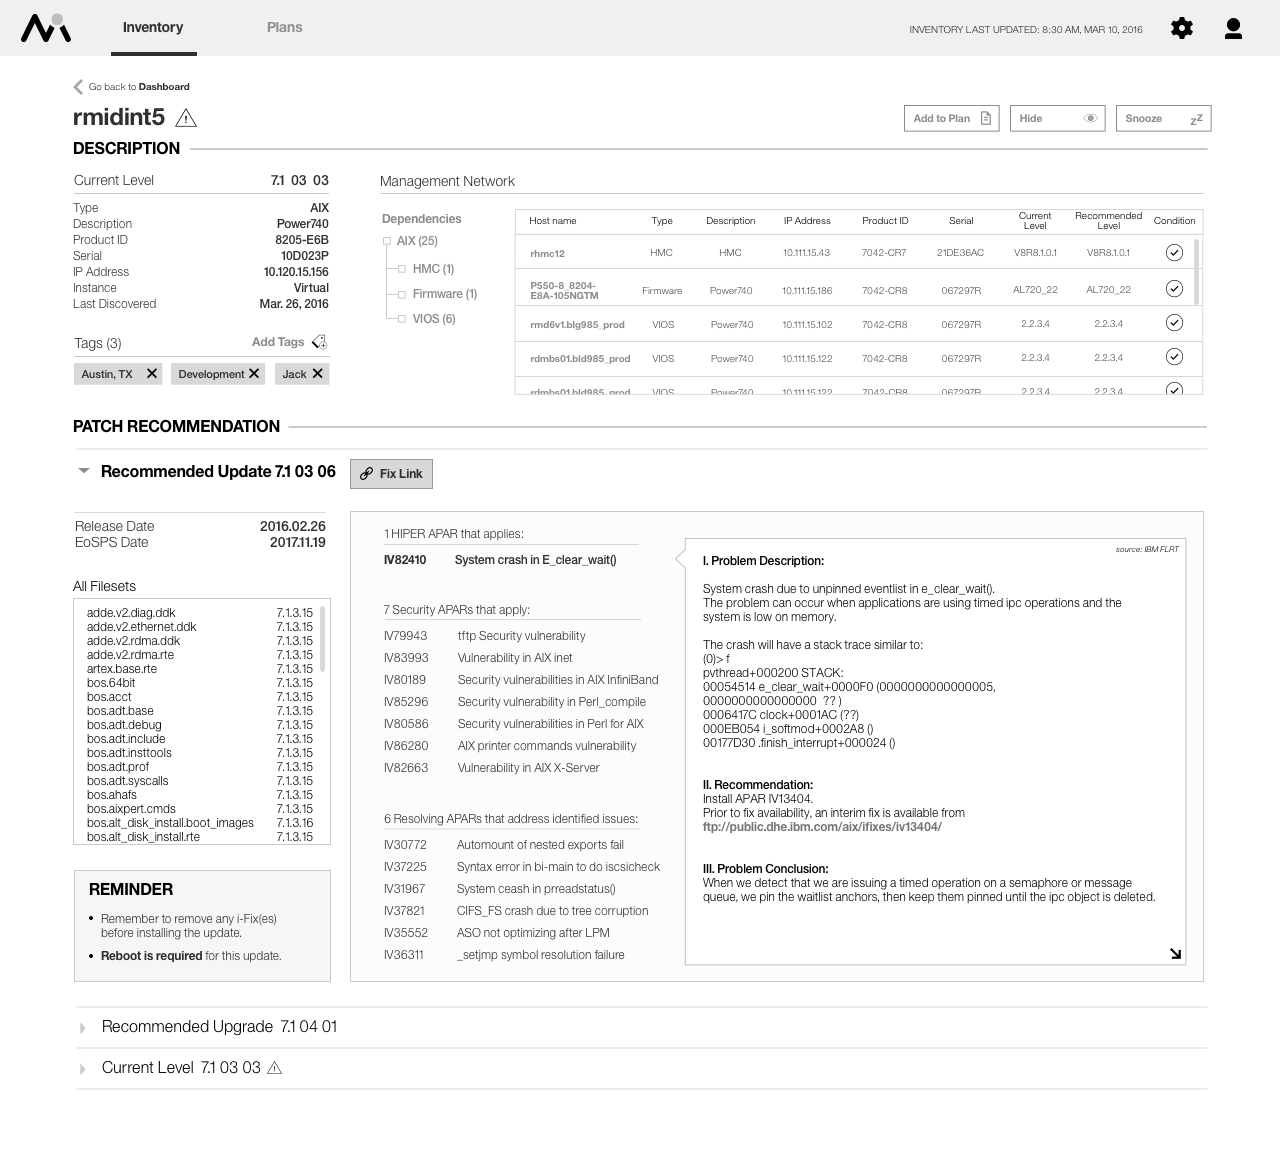Click the condition checkmark for rhmc12
The height and width of the screenshot is (1150, 1280).
tap(1174, 253)
